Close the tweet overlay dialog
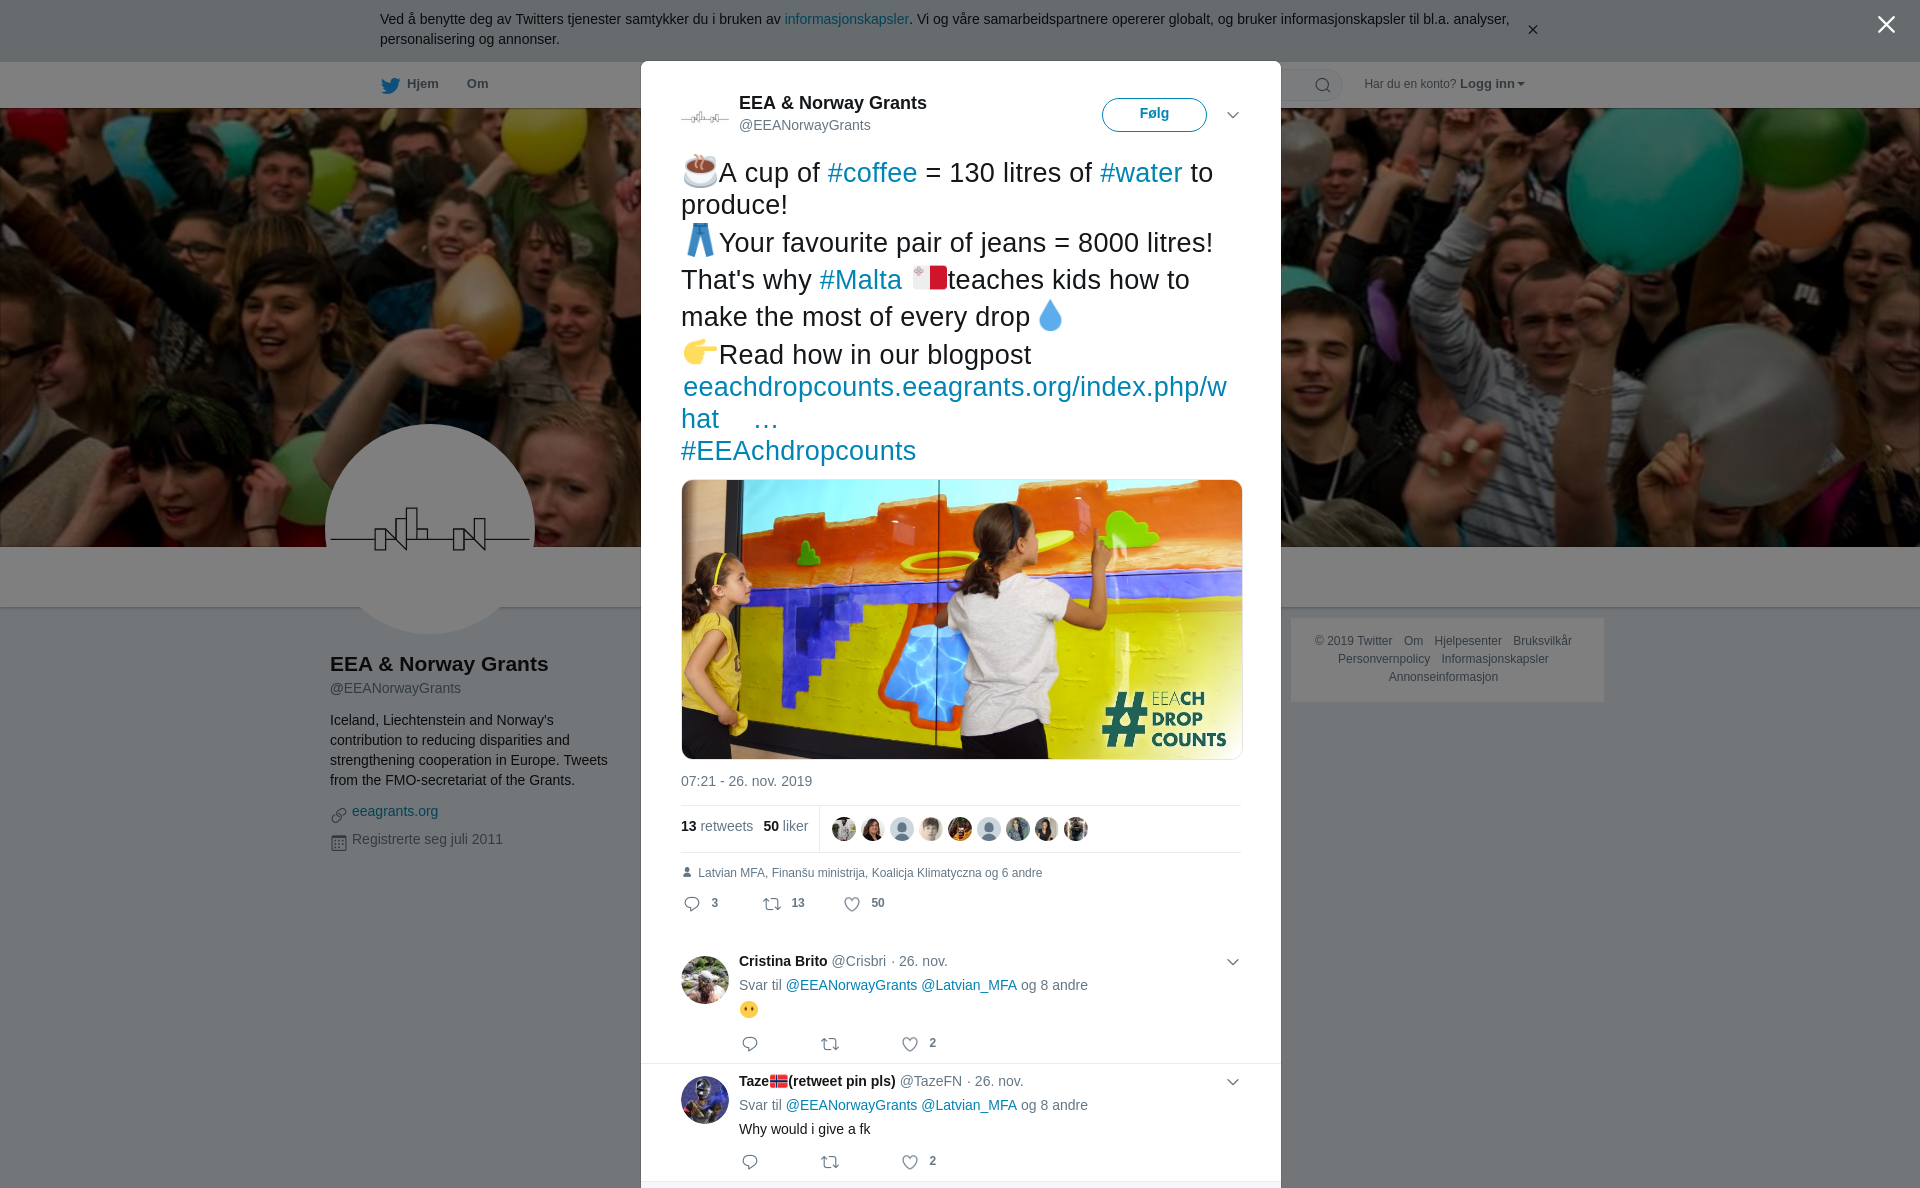Screen dimensions: 1920x1188 coord(1886,25)
